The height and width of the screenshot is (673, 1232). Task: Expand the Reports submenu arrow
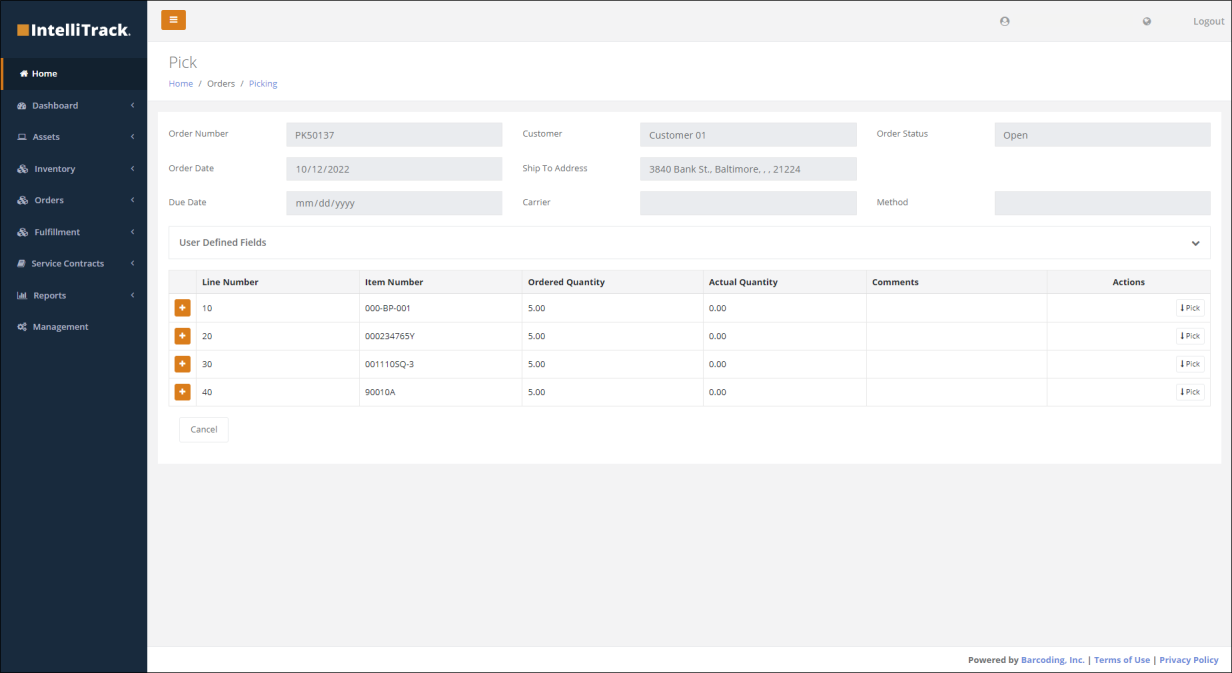(x=132, y=295)
